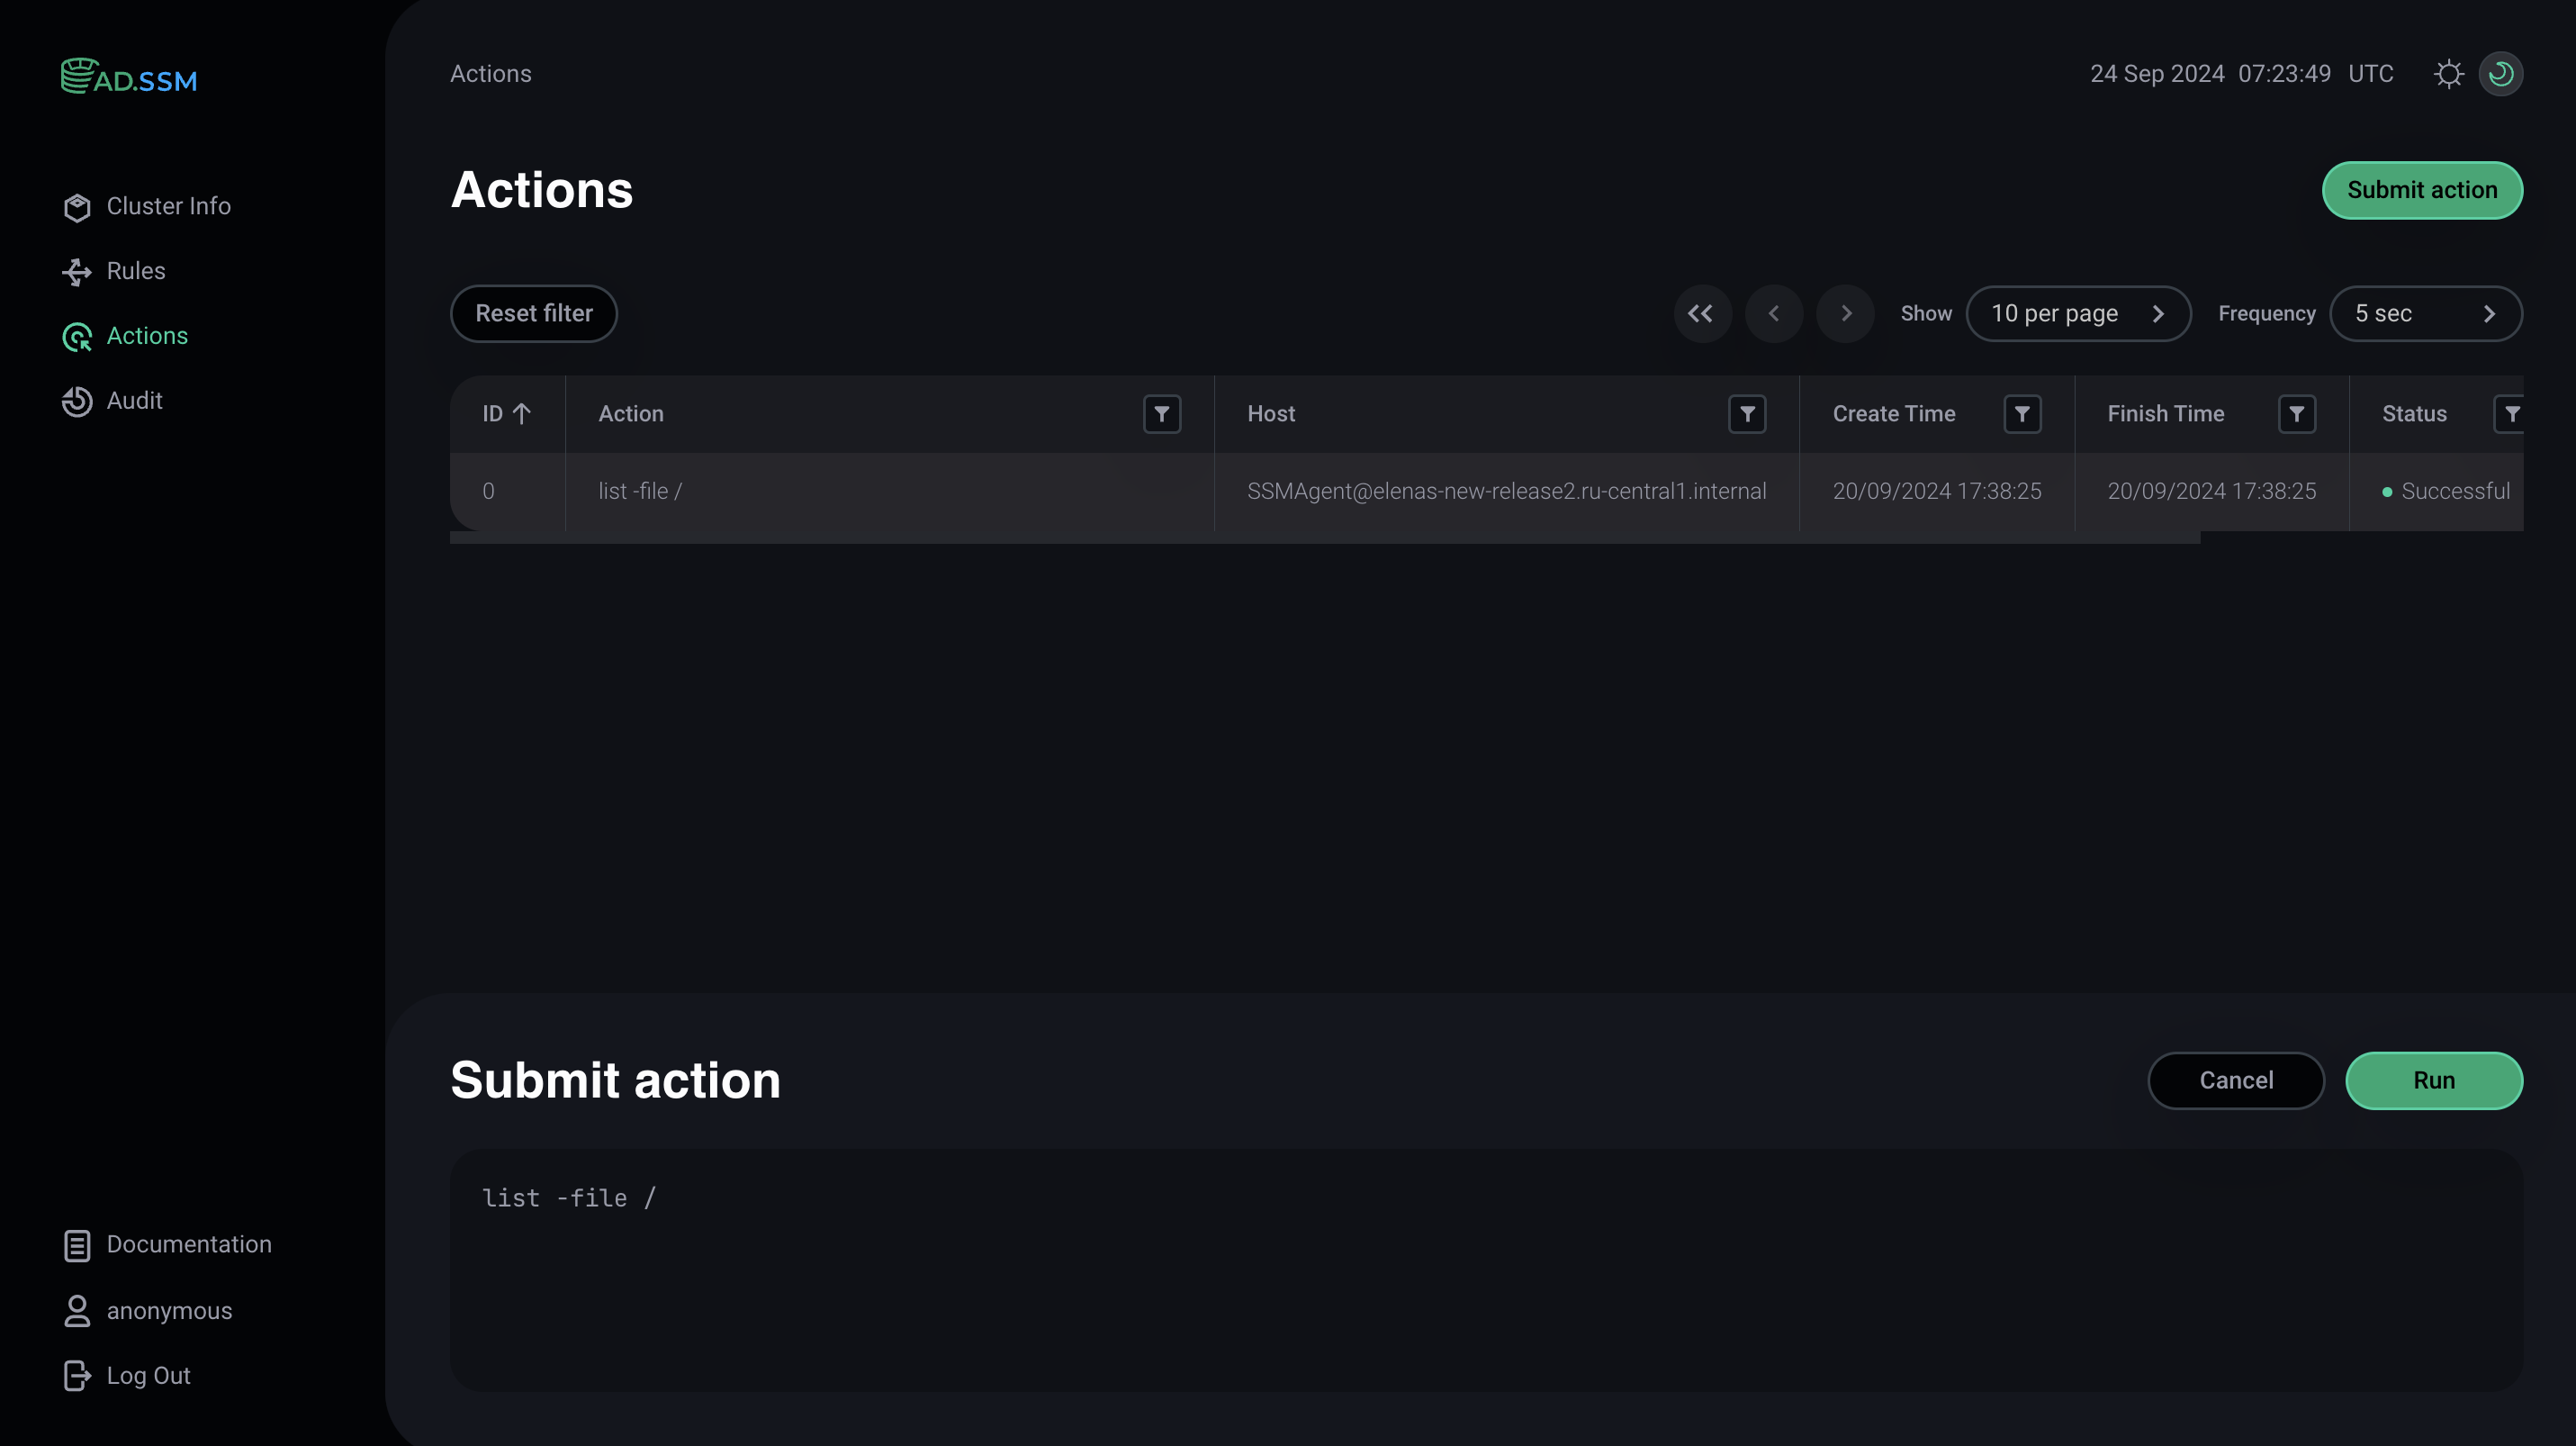Switch to dark theme moon icon
The height and width of the screenshot is (1446, 2576).
[x=2500, y=74]
